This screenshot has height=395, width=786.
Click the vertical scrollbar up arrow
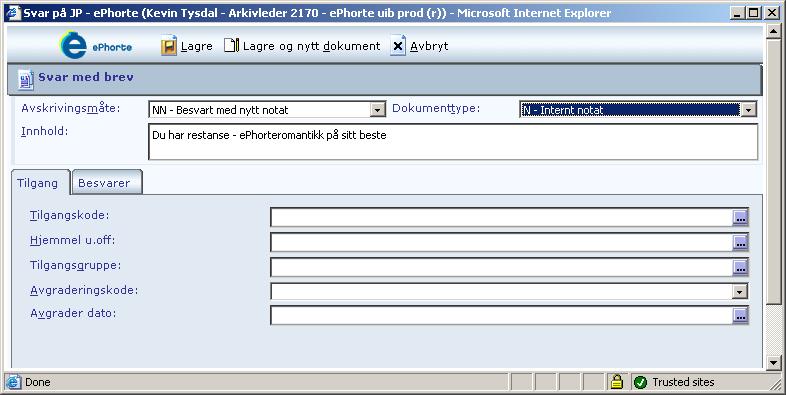(773, 31)
